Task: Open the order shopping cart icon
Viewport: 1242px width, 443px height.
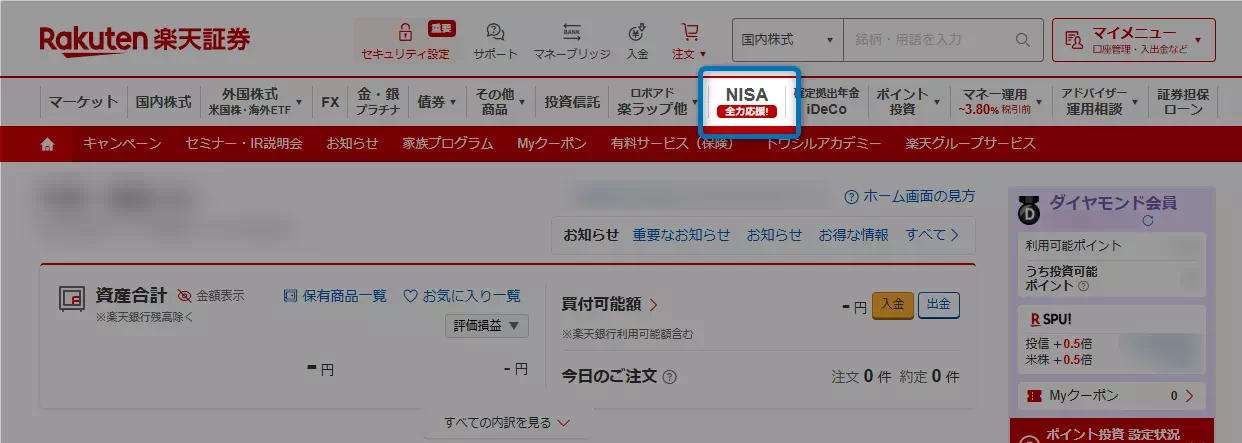Action: click(x=689, y=32)
